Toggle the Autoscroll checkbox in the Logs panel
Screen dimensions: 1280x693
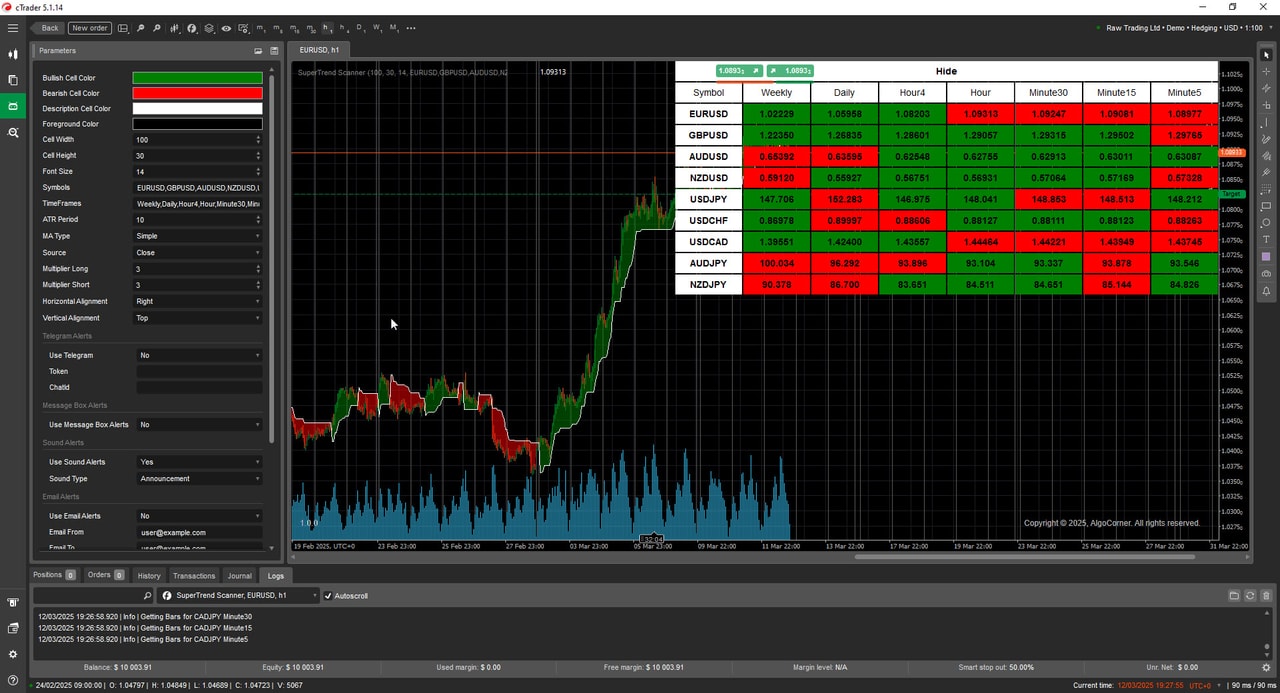coord(328,595)
